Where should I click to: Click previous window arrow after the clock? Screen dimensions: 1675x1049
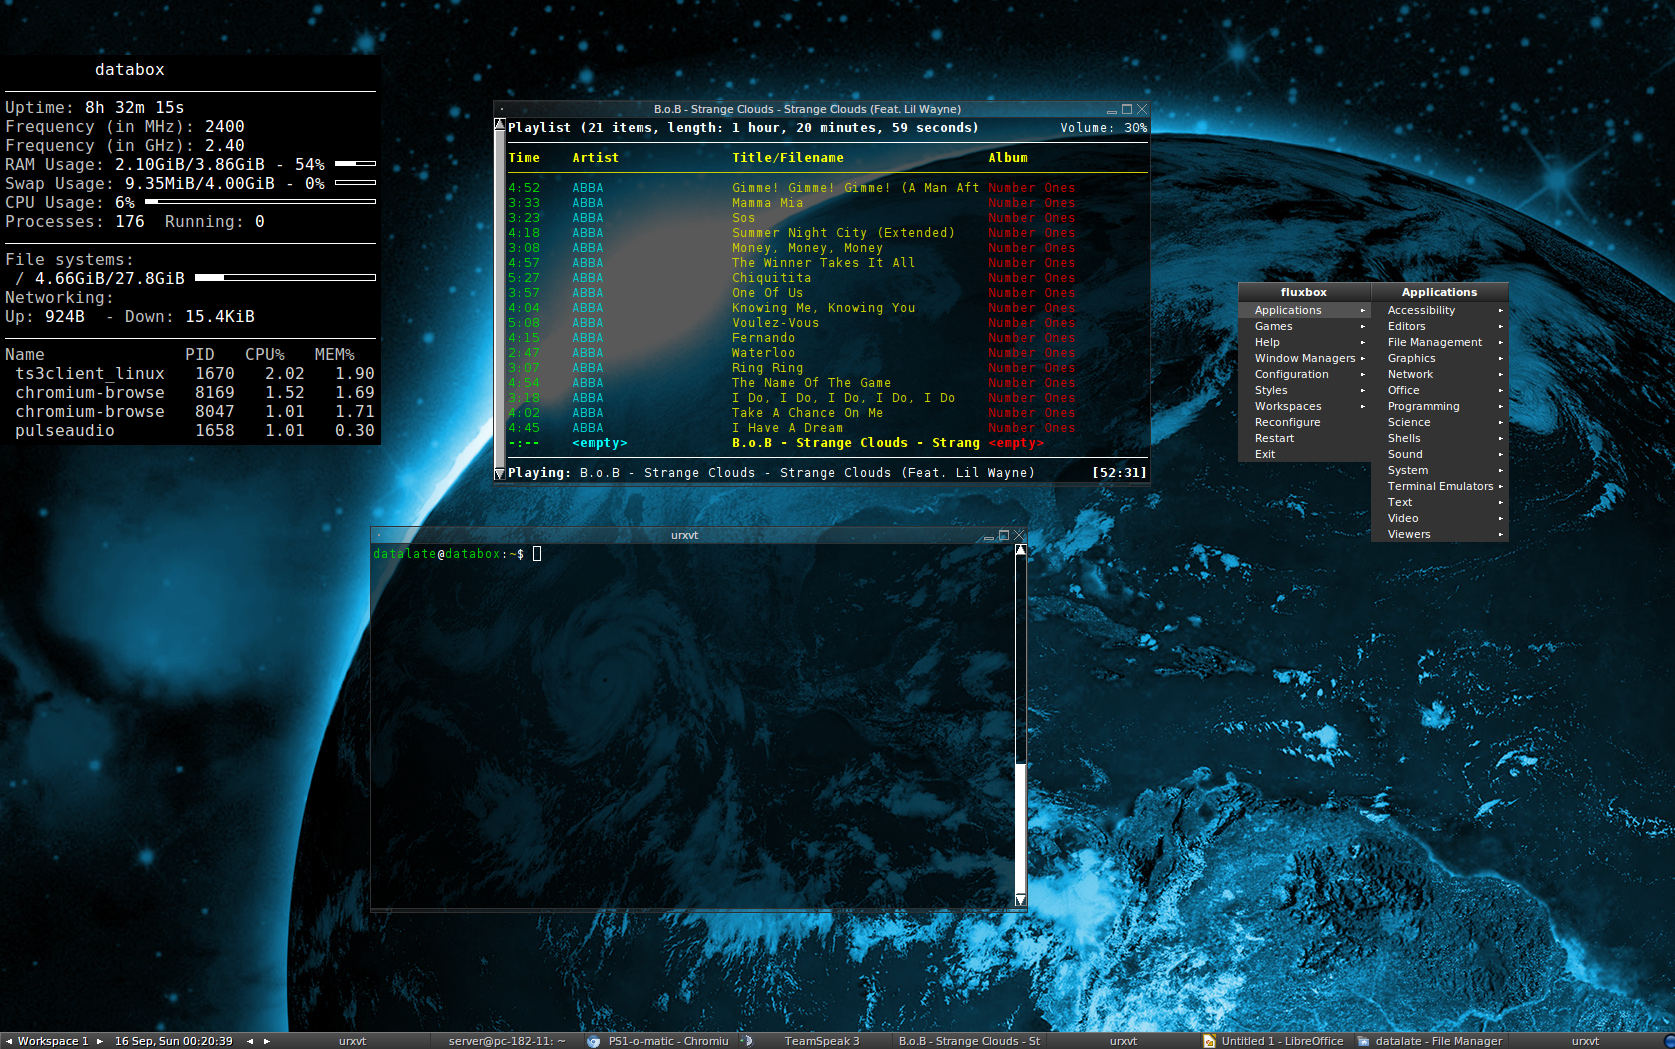[x=250, y=1041]
